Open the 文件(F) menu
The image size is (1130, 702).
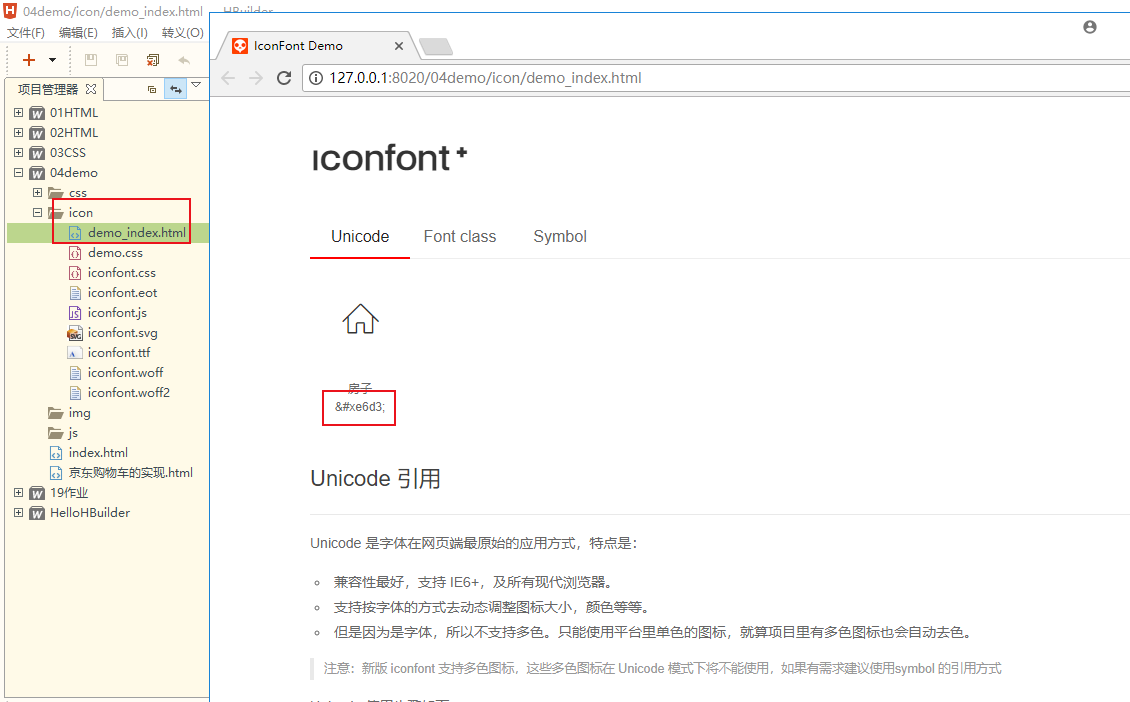click(26, 32)
